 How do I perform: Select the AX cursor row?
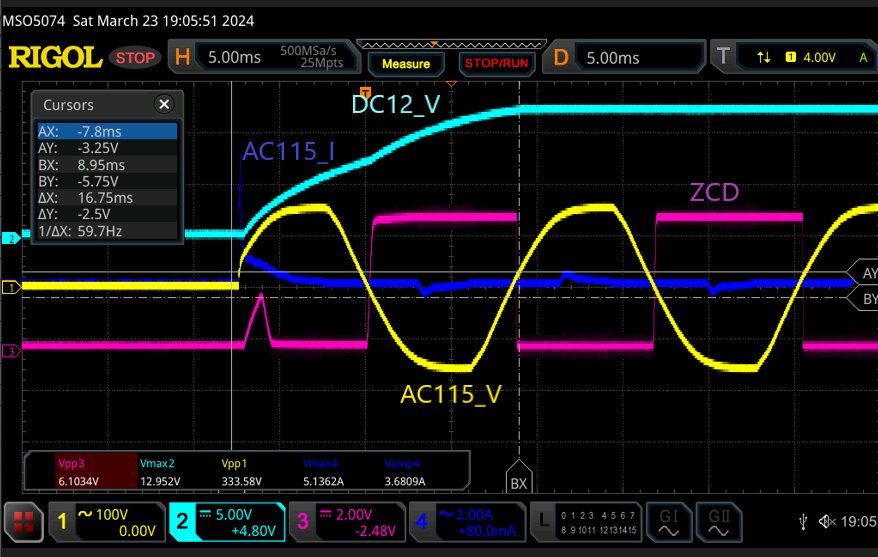[x=107, y=131]
